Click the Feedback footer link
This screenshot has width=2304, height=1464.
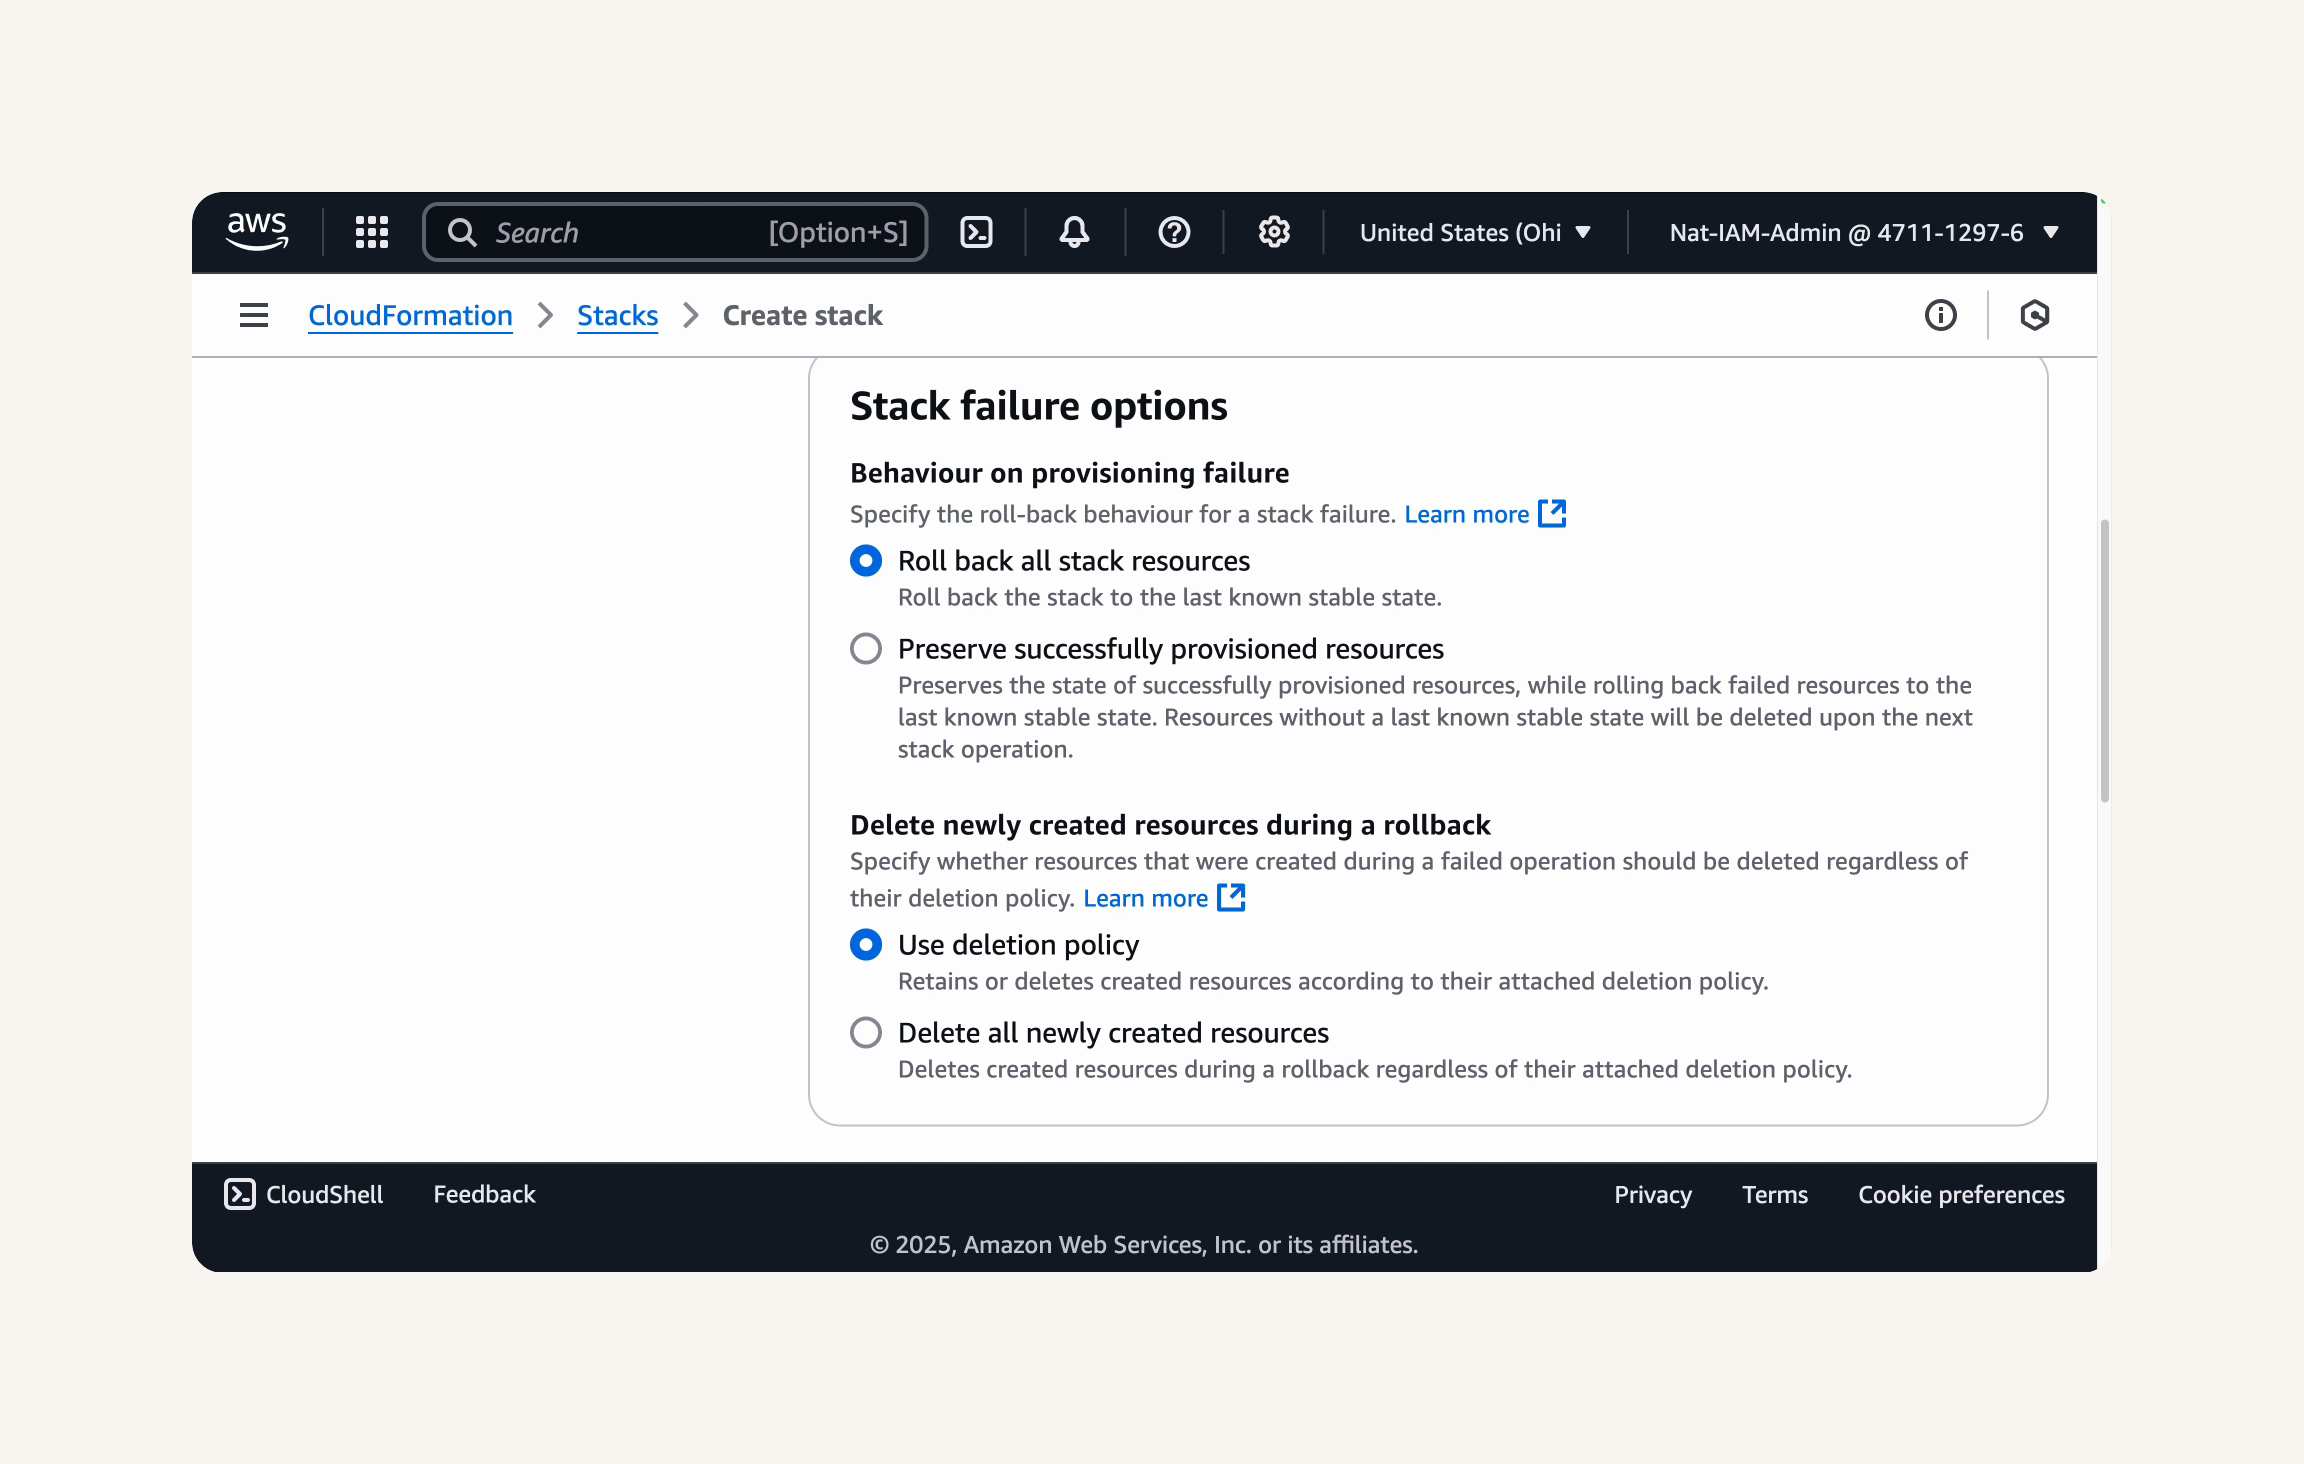tap(484, 1194)
